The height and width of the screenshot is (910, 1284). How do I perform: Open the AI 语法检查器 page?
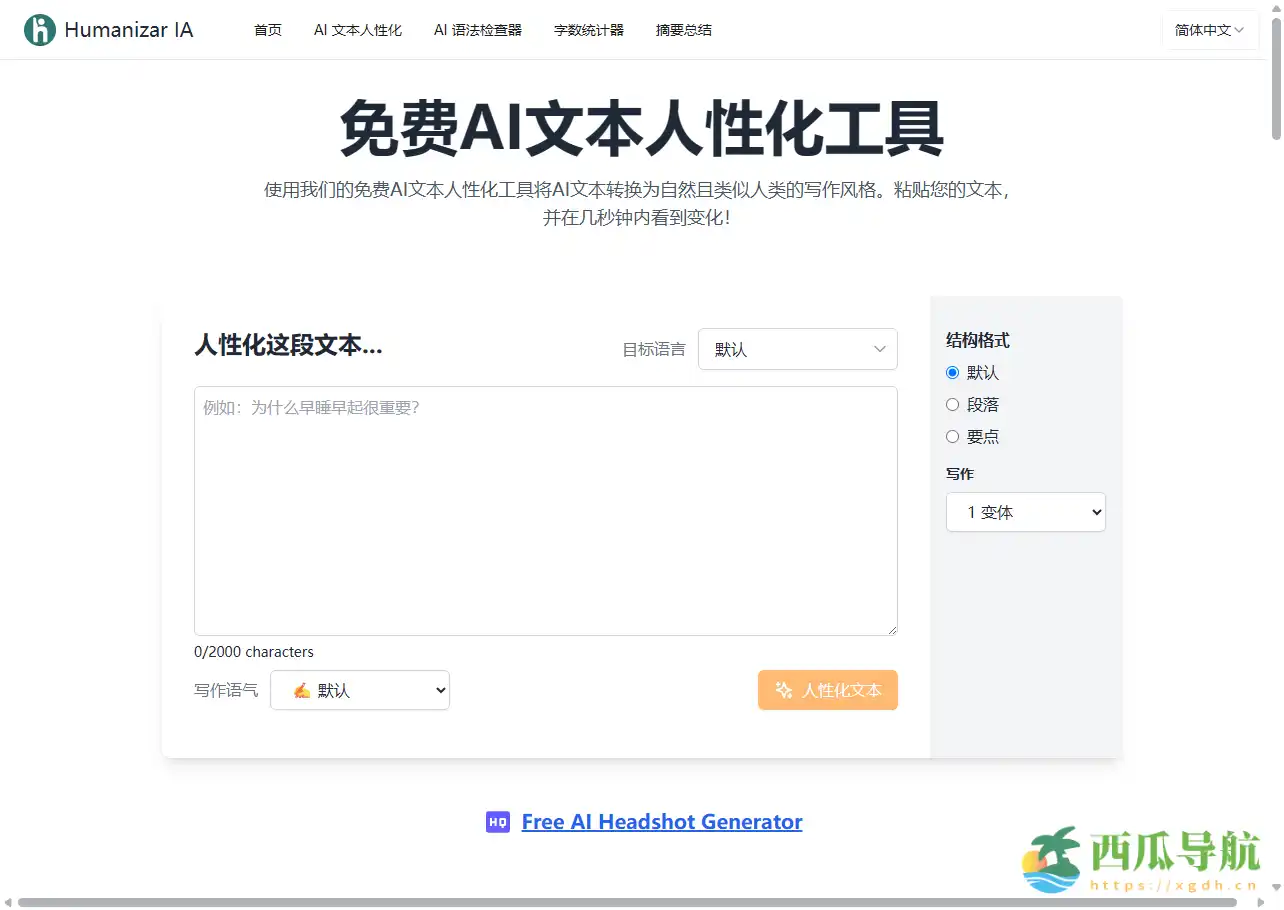coord(477,30)
